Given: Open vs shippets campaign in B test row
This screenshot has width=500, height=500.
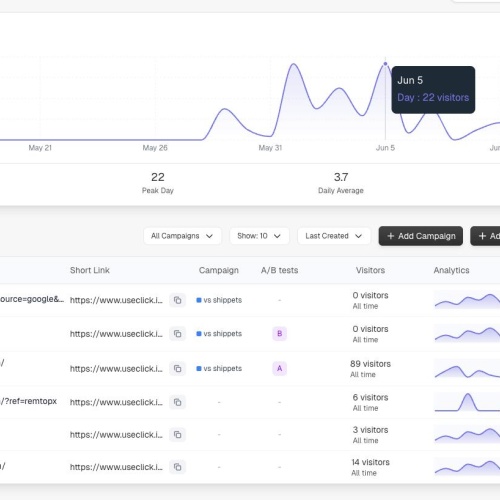Looking at the screenshot, I should tap(219, 334).
